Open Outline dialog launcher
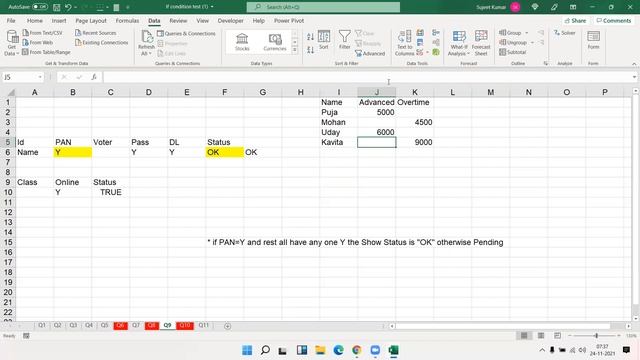The height and width of the screenshot is (360, 640). pyautogui.click(x=546, y=64)
